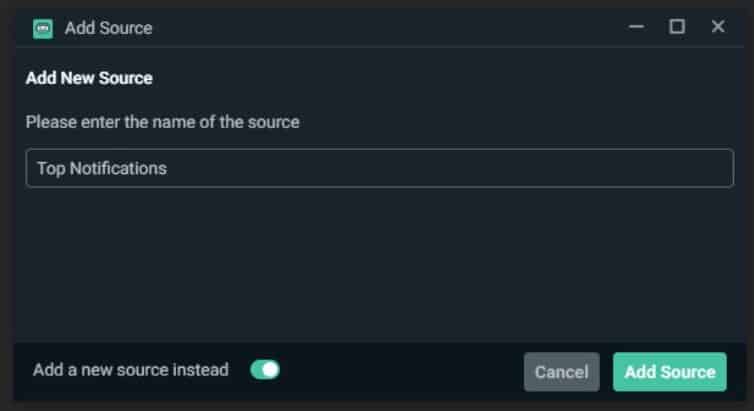Confirm with the green Add Source button

669,372
